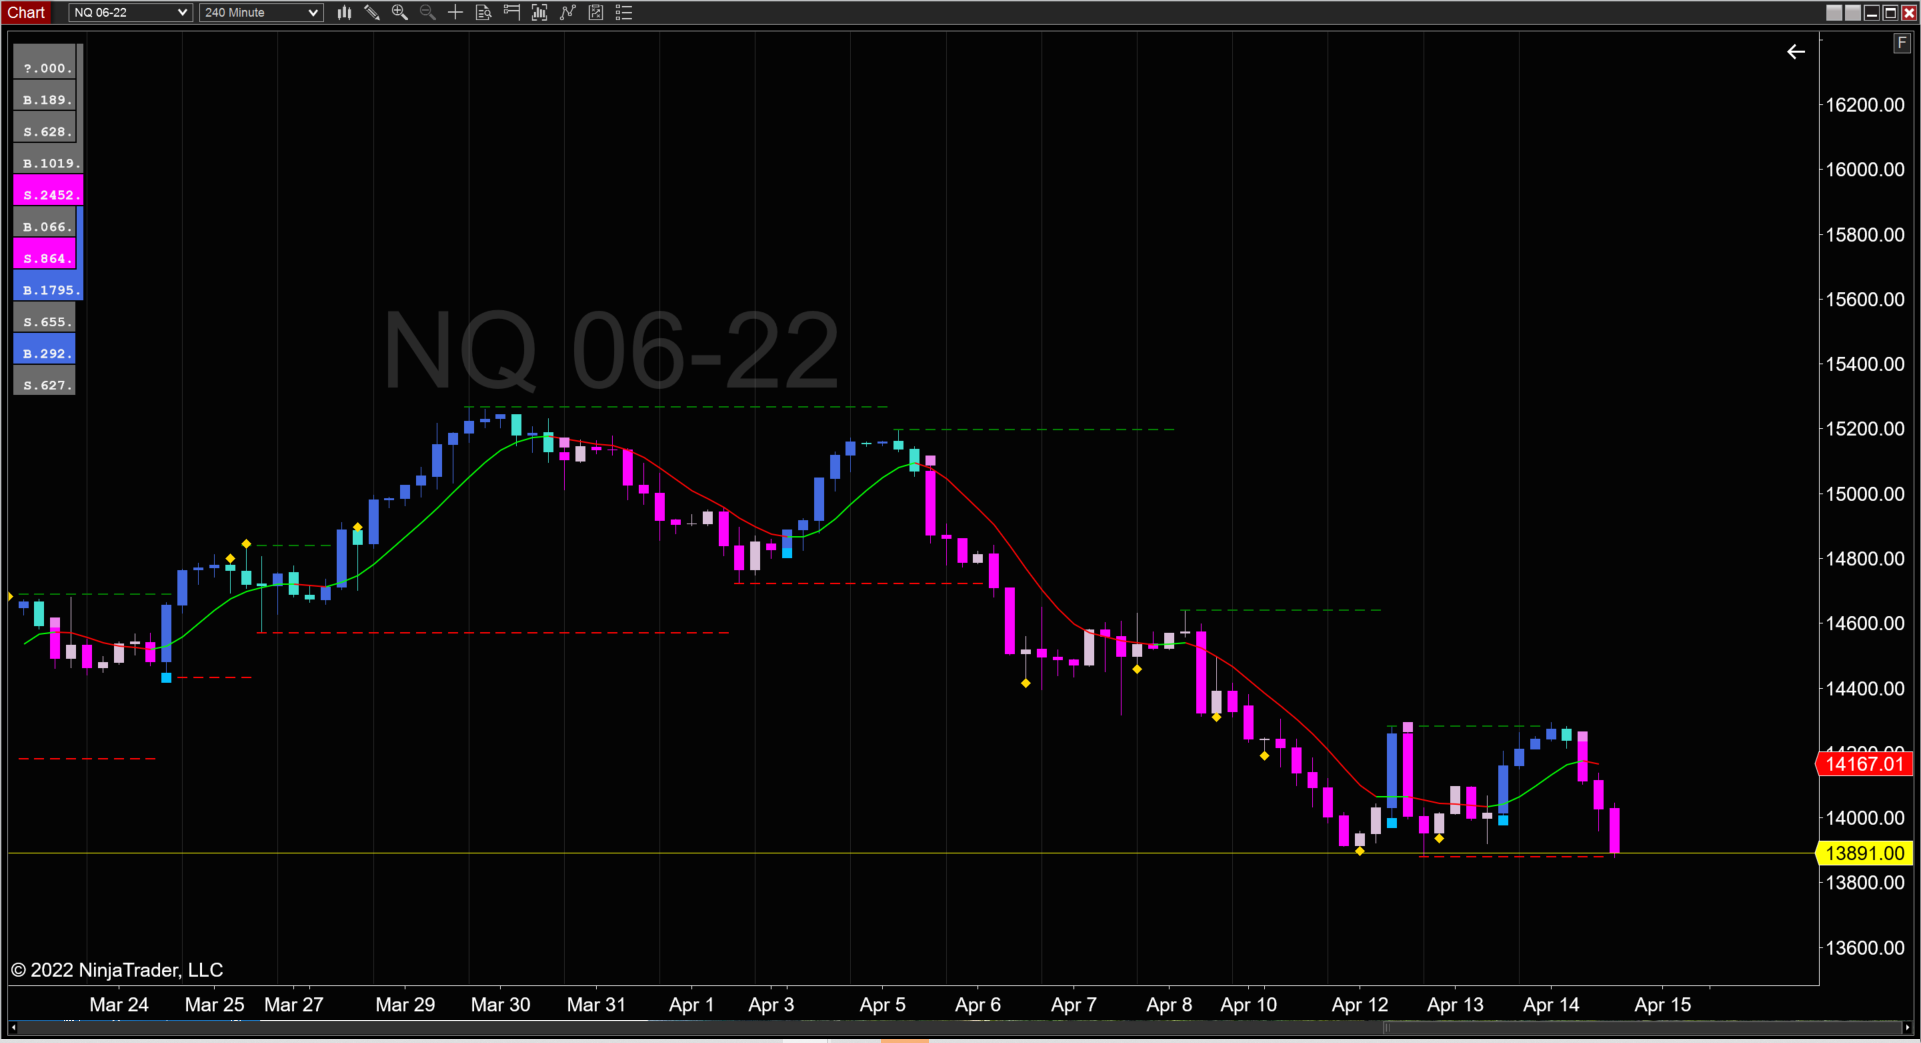
Task: Open the 240 Minute interval dropdown
Action: (x=260, y=13)
